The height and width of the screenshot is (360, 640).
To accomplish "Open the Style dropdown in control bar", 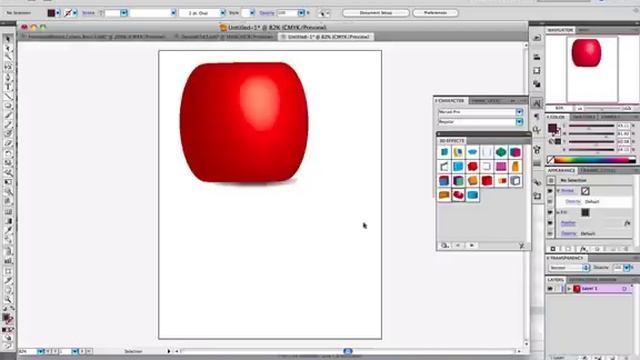I will (252, 13).
